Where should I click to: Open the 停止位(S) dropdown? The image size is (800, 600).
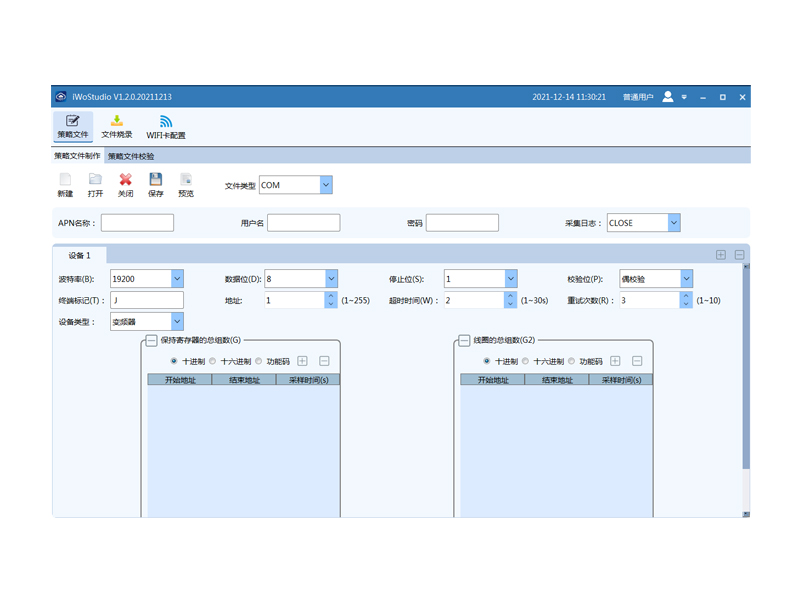point(511,279)
